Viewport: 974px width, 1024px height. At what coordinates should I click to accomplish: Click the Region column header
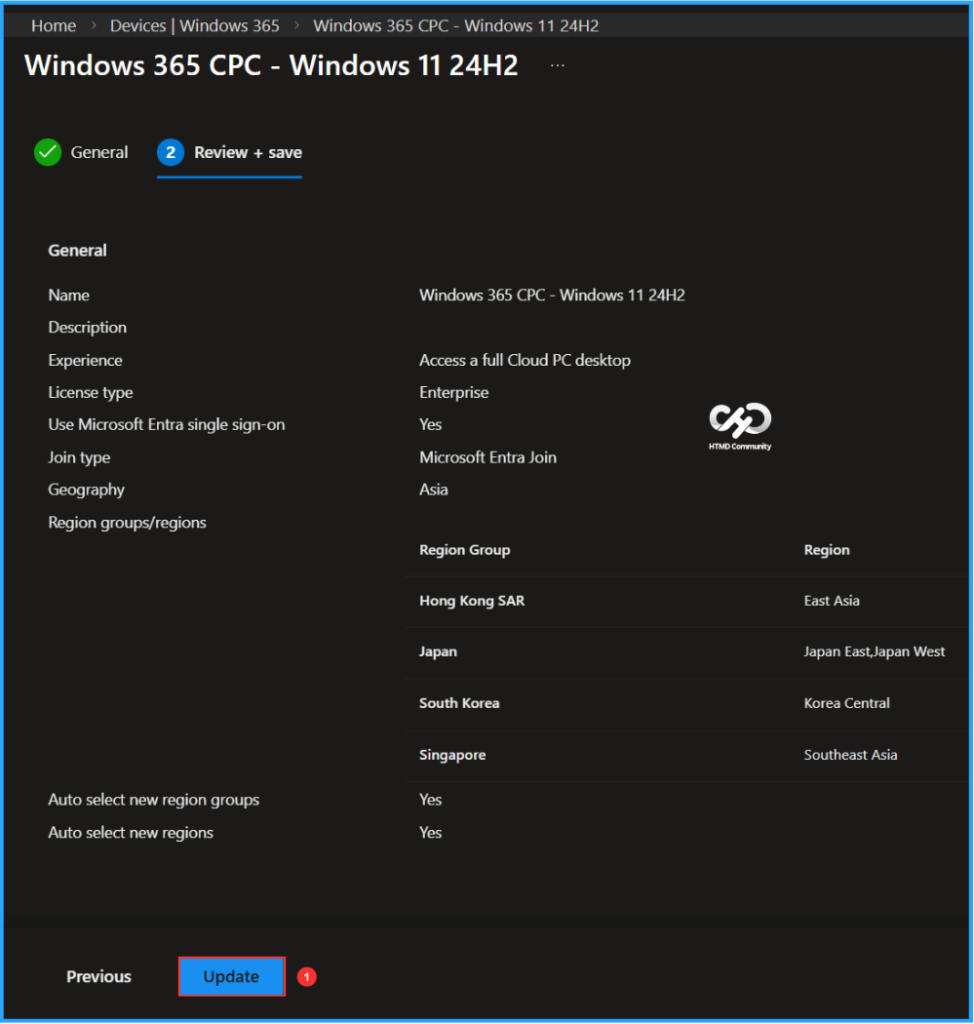click(x=825, y=549)
